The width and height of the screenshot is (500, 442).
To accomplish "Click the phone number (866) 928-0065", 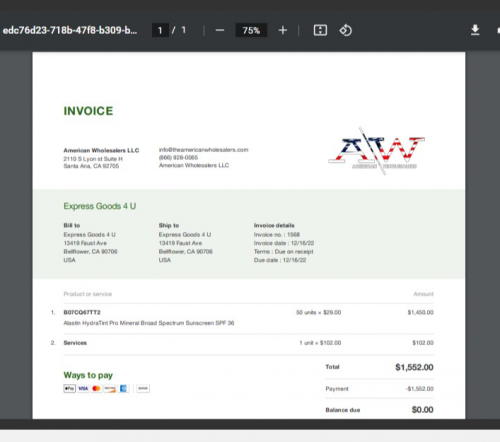I will click(178, 157).
